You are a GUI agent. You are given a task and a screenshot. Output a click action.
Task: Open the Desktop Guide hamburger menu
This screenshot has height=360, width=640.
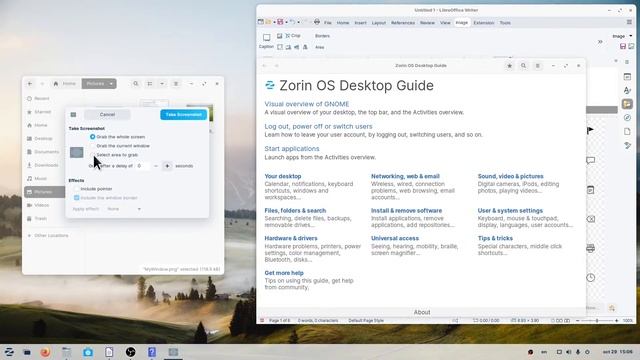538,66
